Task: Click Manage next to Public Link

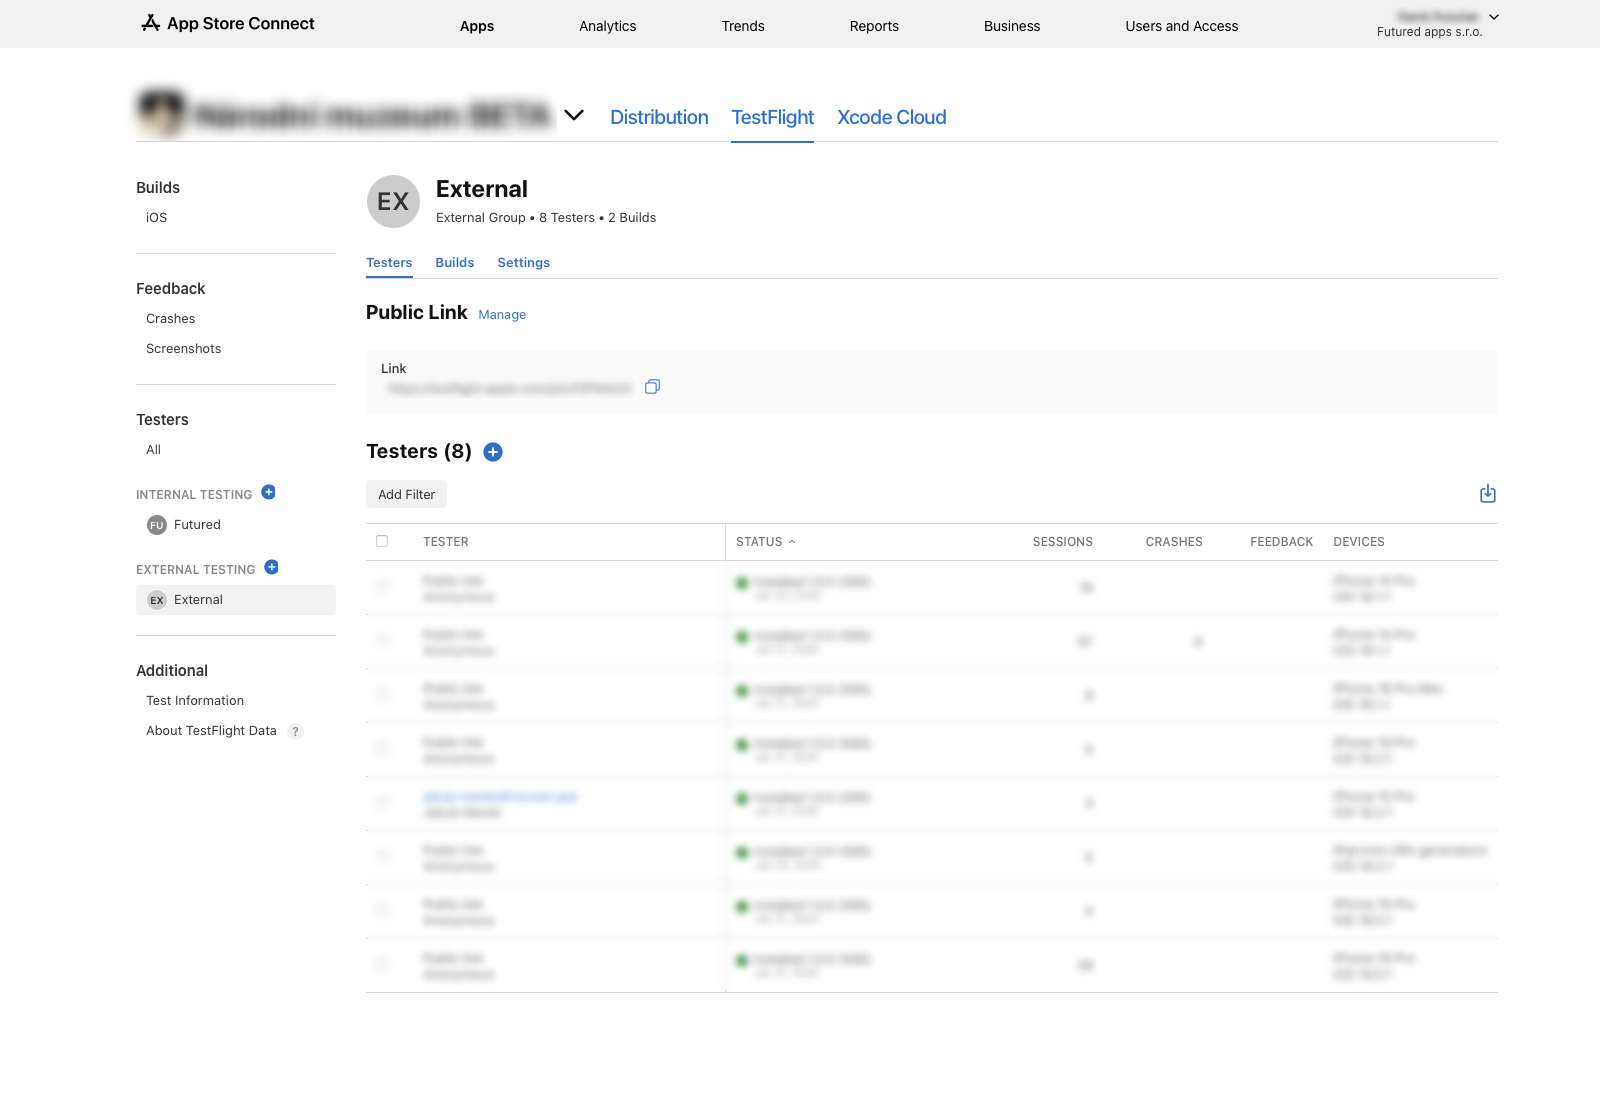Action: point(502,315)
